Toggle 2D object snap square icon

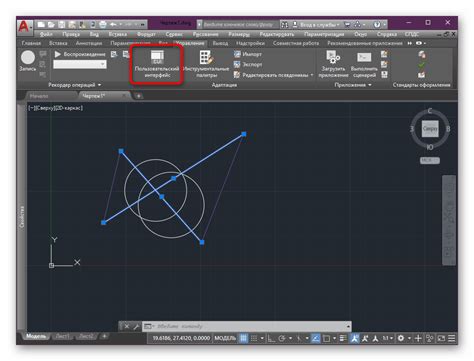coord(326,338)
